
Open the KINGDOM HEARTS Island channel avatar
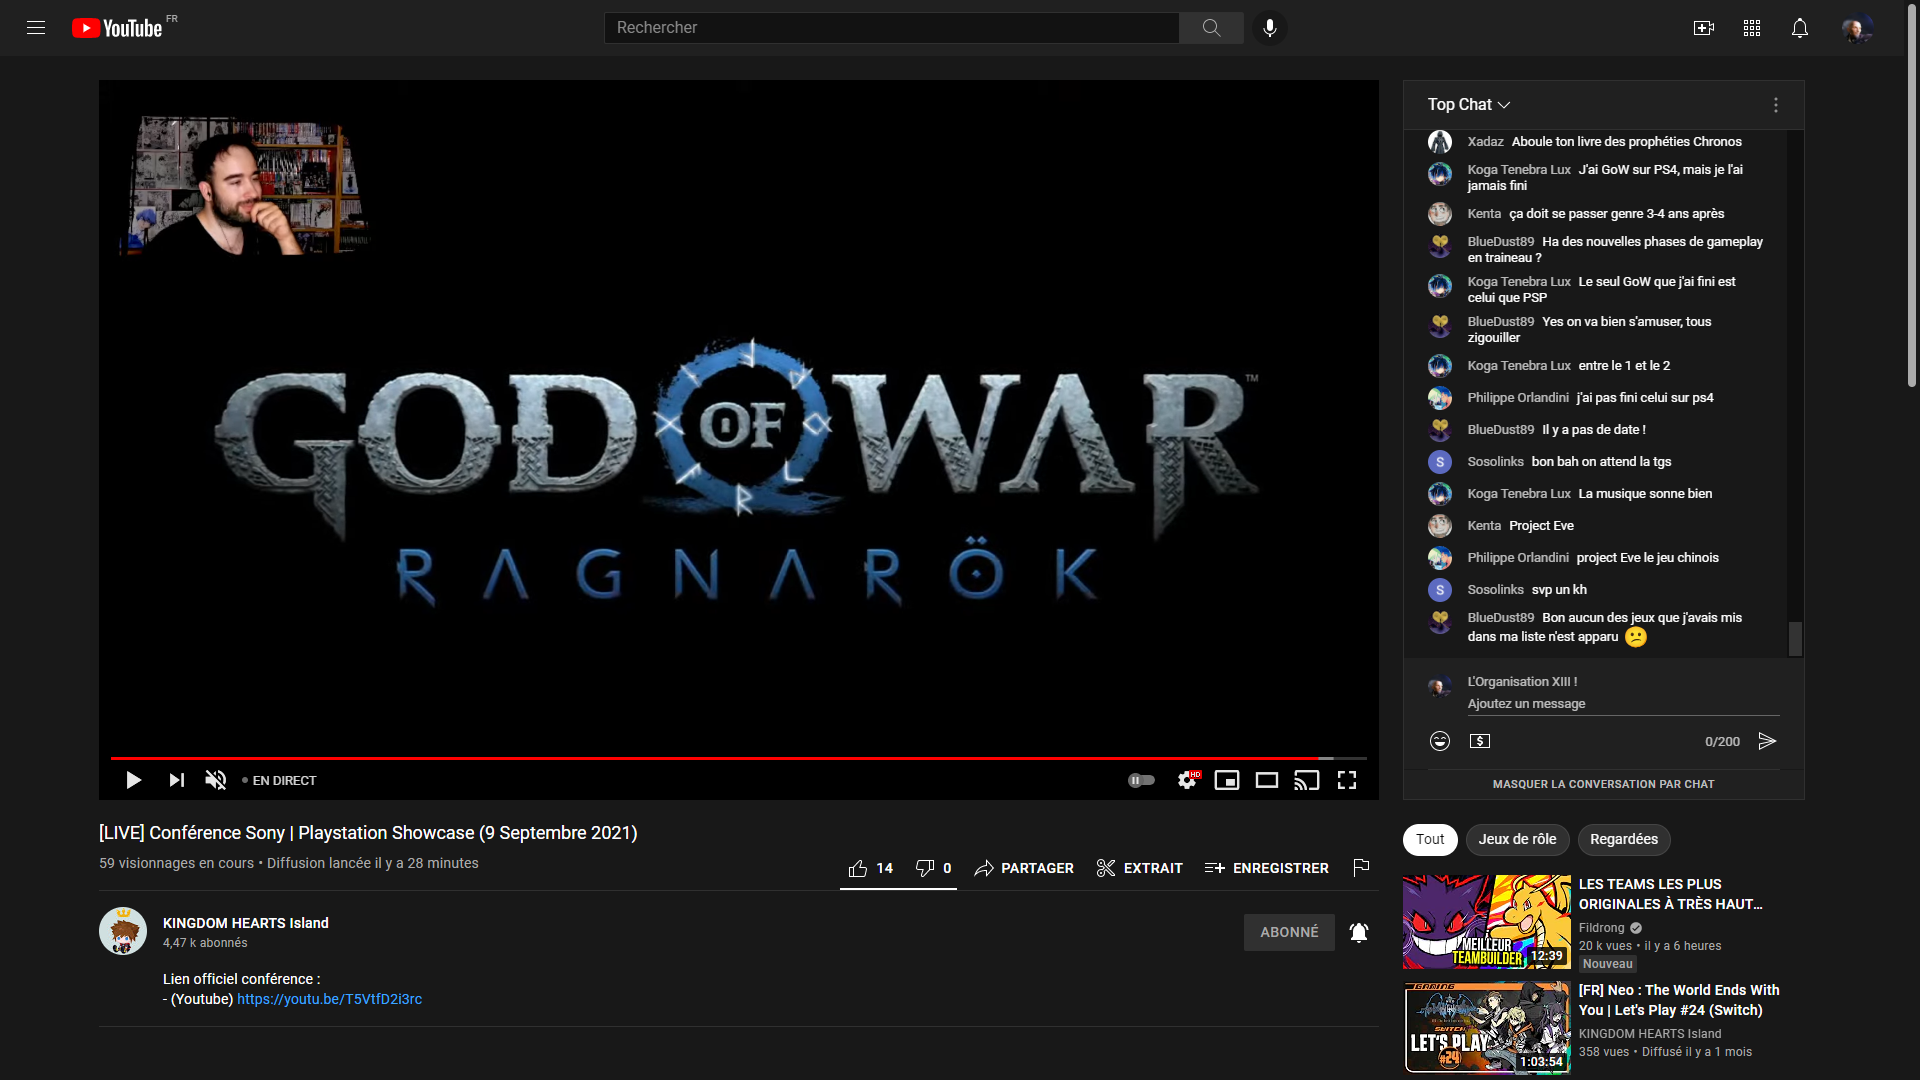(123, 931)
